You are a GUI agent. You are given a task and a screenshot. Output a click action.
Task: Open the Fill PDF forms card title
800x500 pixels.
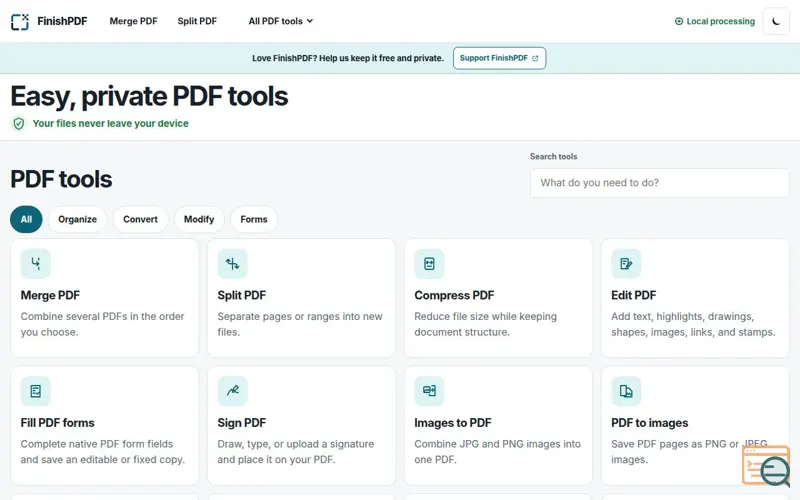pos(57,423)
